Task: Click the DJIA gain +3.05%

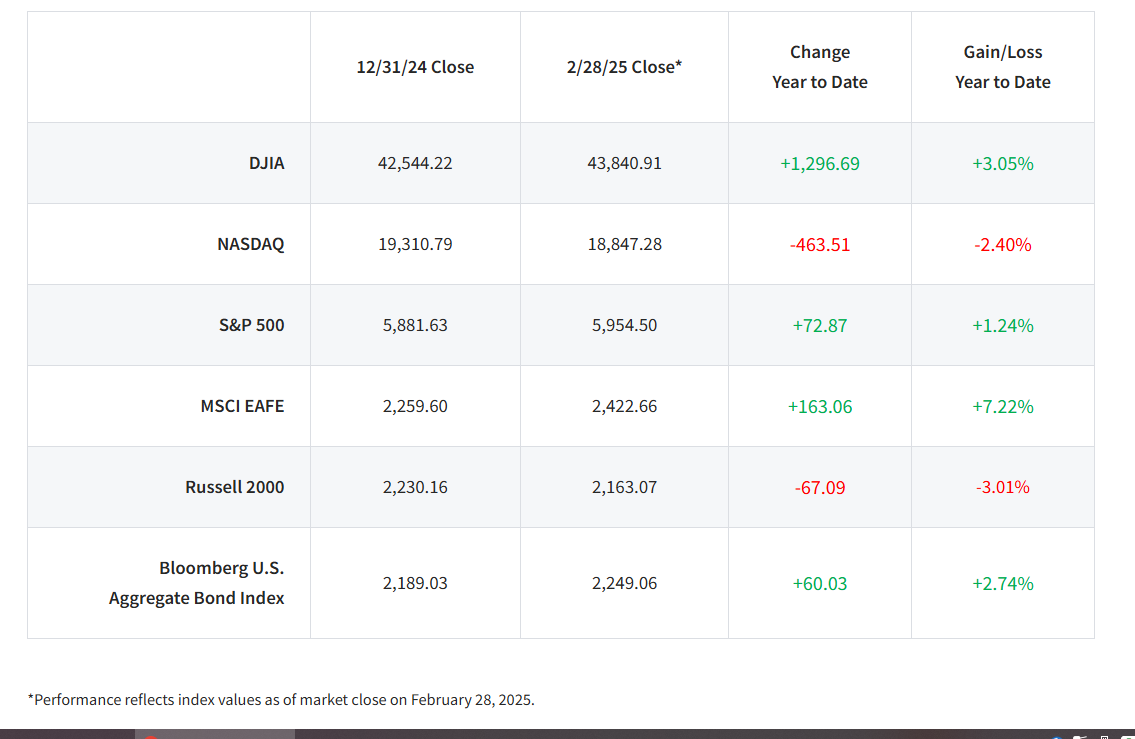Action: tap(1003, 164)
